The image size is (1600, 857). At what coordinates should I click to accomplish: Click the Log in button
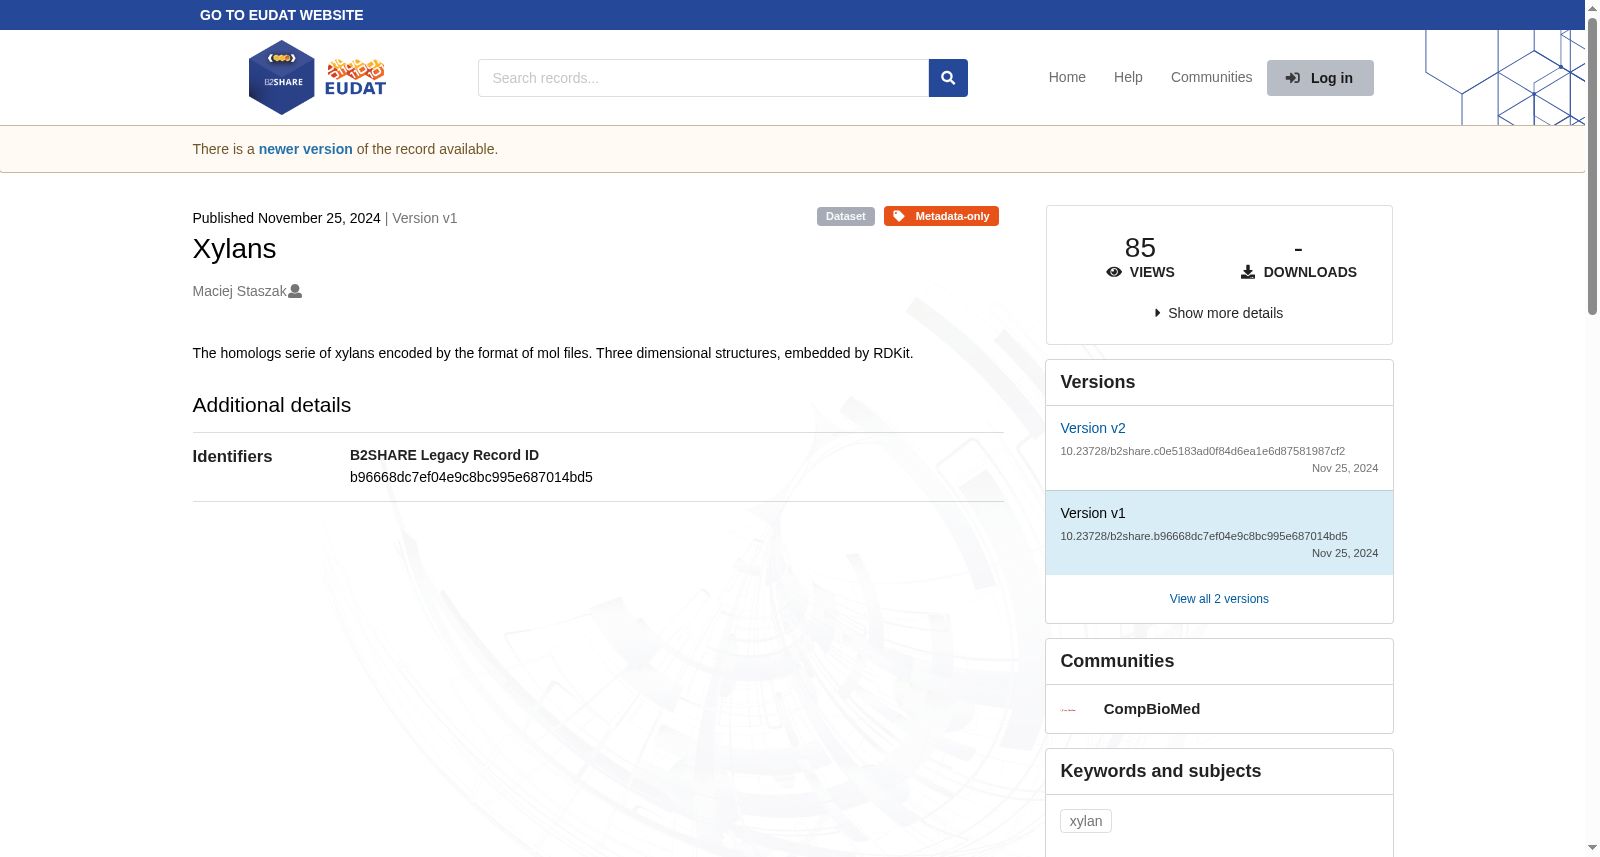point(1320,78)
